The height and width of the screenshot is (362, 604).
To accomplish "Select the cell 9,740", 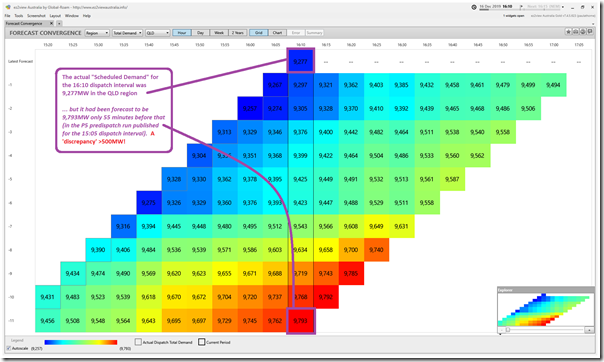I will point(376,250).
